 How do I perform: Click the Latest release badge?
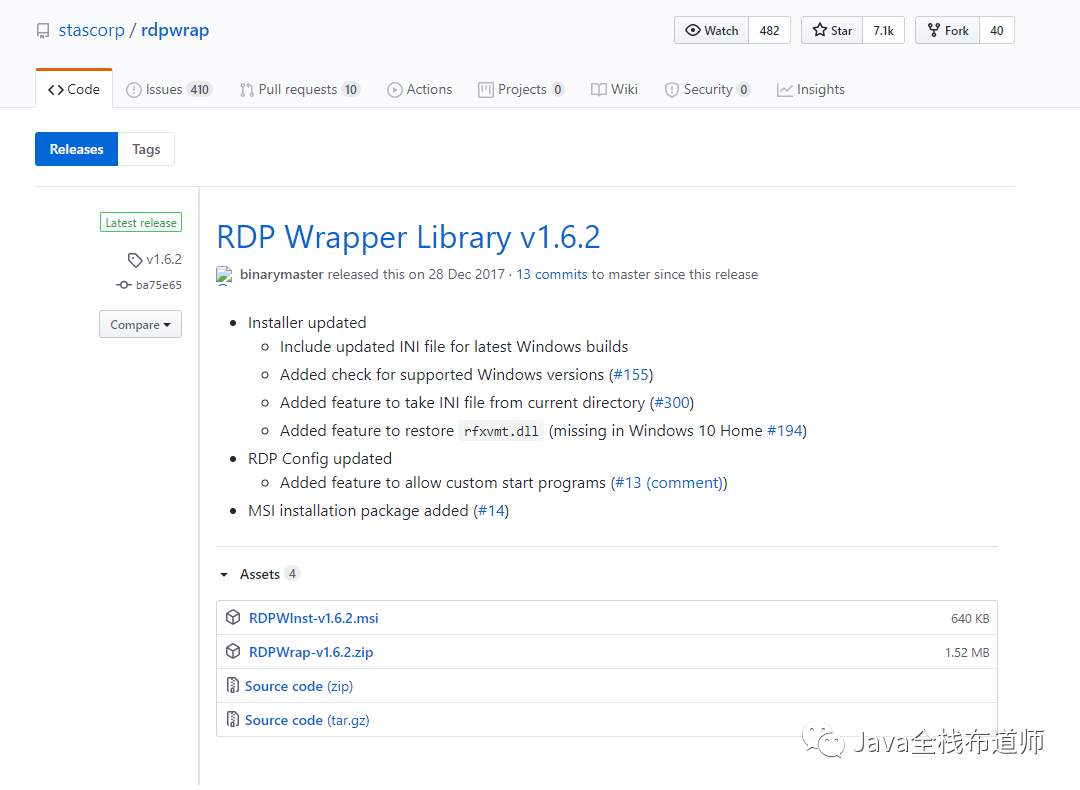141,222
